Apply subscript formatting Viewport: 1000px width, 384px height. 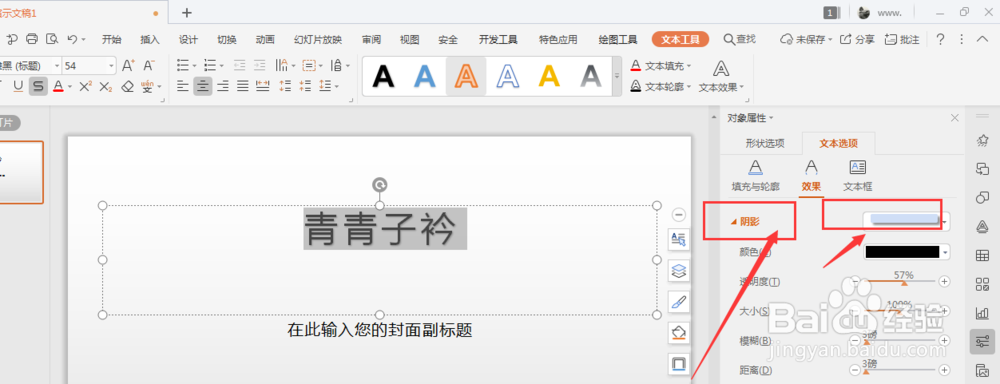106,86
